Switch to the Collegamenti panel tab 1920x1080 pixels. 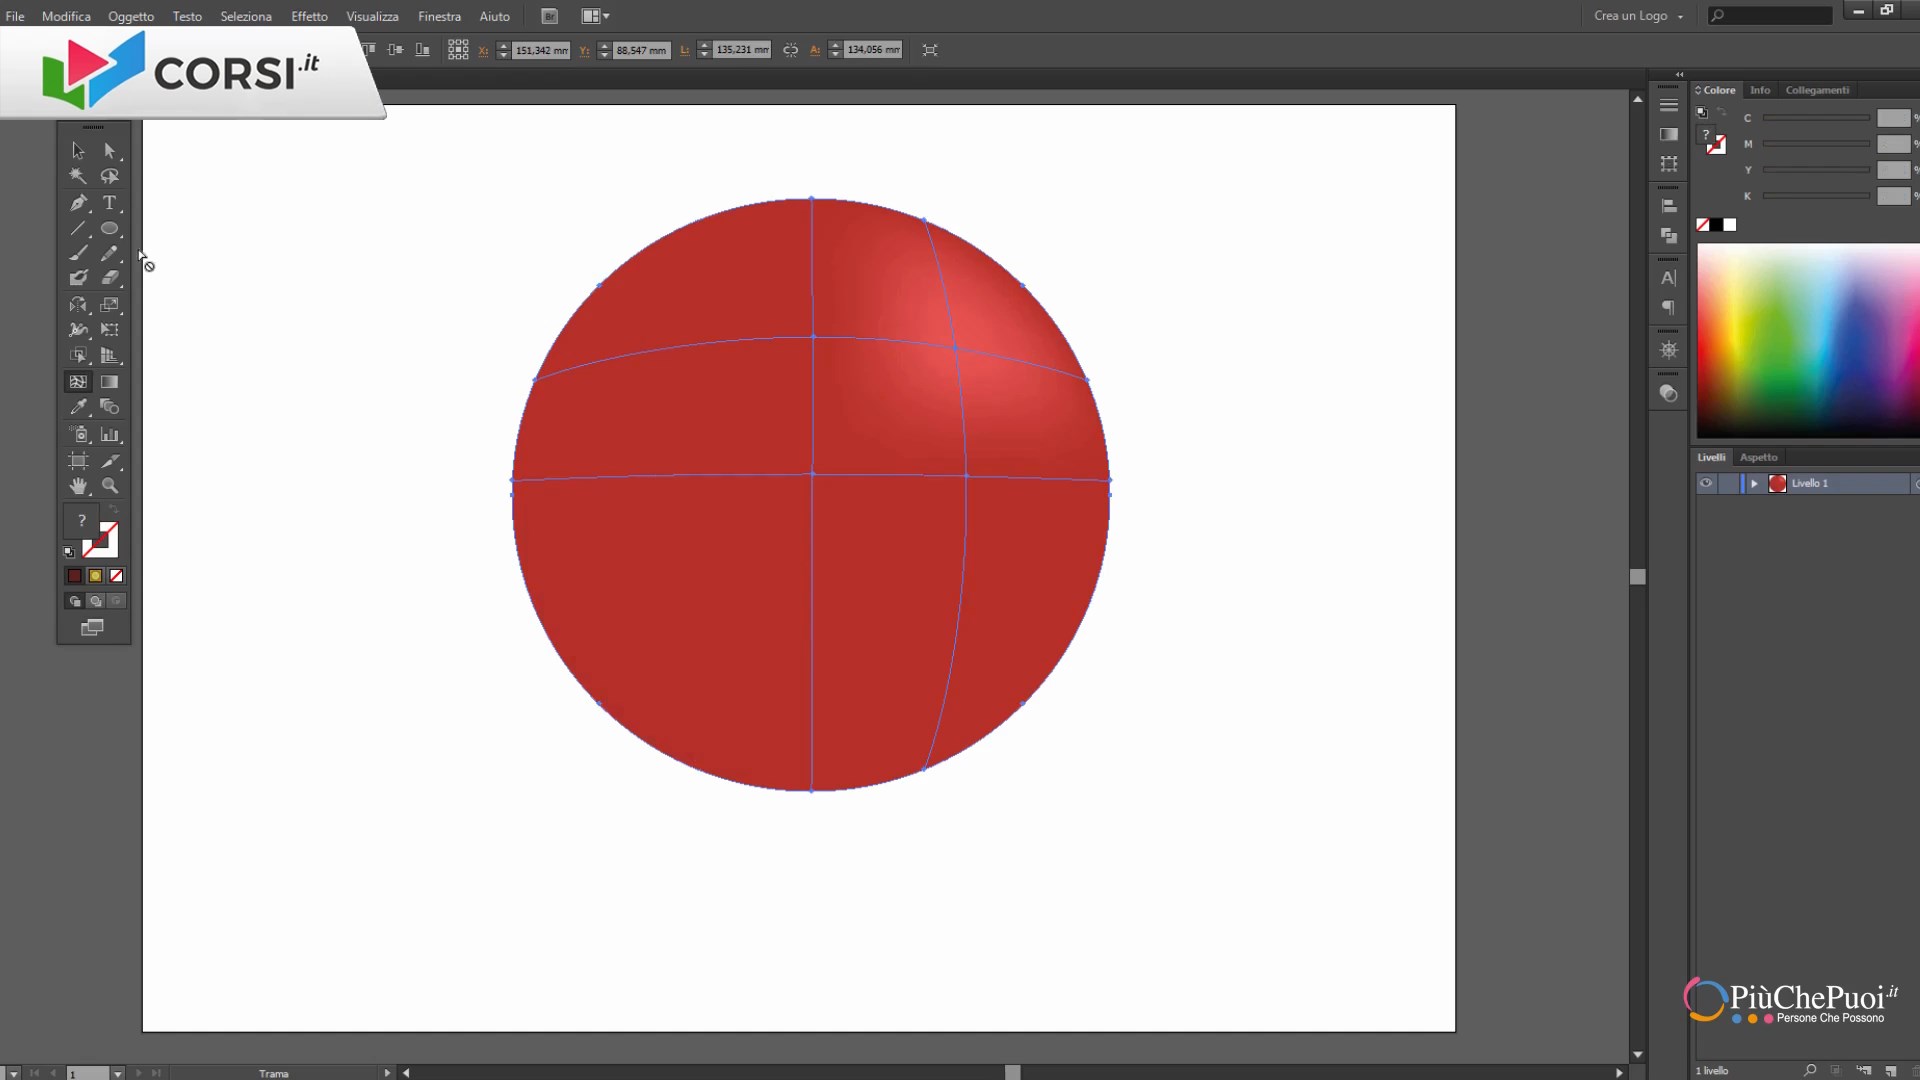1817,90
